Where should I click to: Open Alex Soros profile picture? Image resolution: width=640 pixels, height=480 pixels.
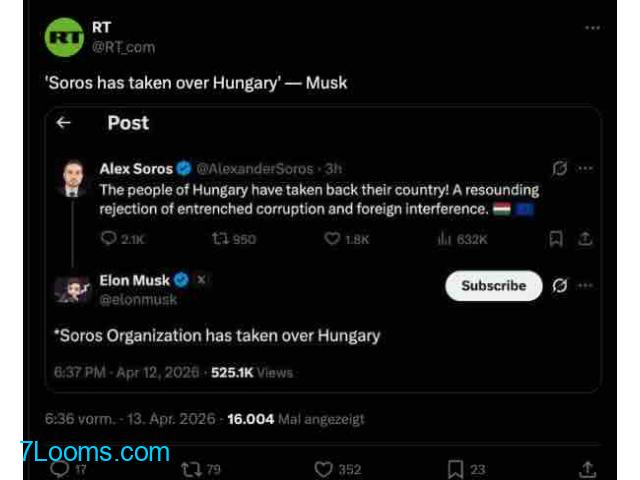(x=69, y=177)
